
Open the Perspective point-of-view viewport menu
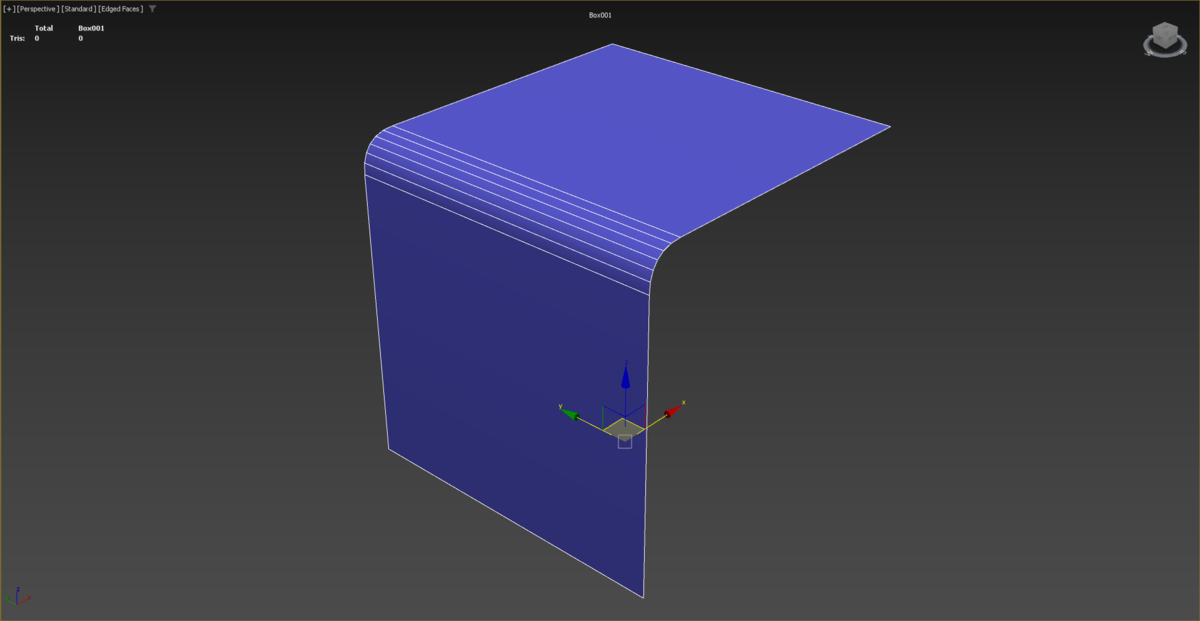[x=37, y=8]
